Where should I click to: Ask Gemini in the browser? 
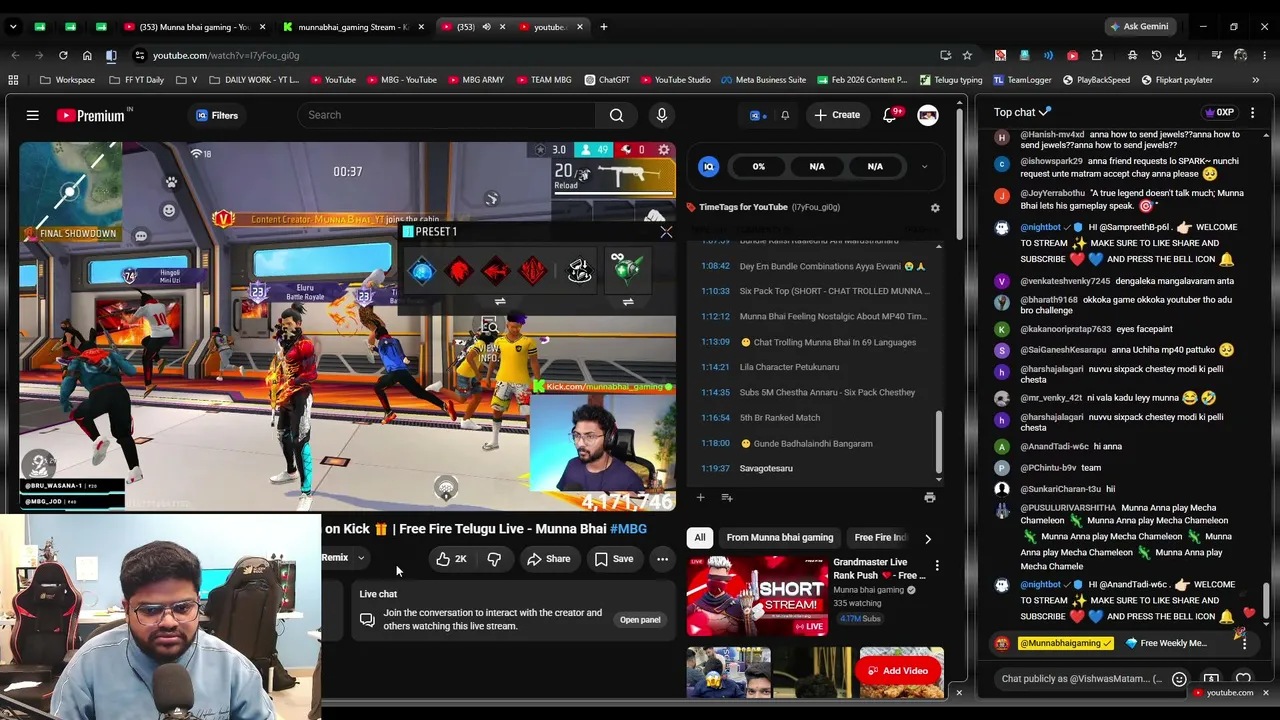pos(1139,27)
